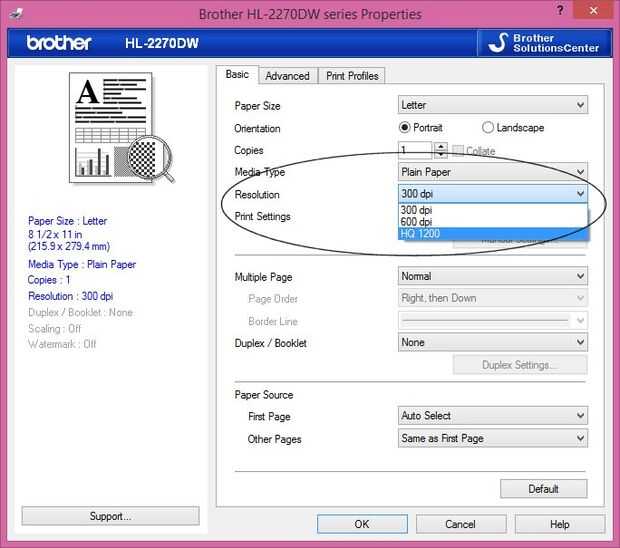This screenshot has width=620, height=548.
Task: Open the Paper Size dropdown
Action: pyautogui.click(x=493, y=105)
